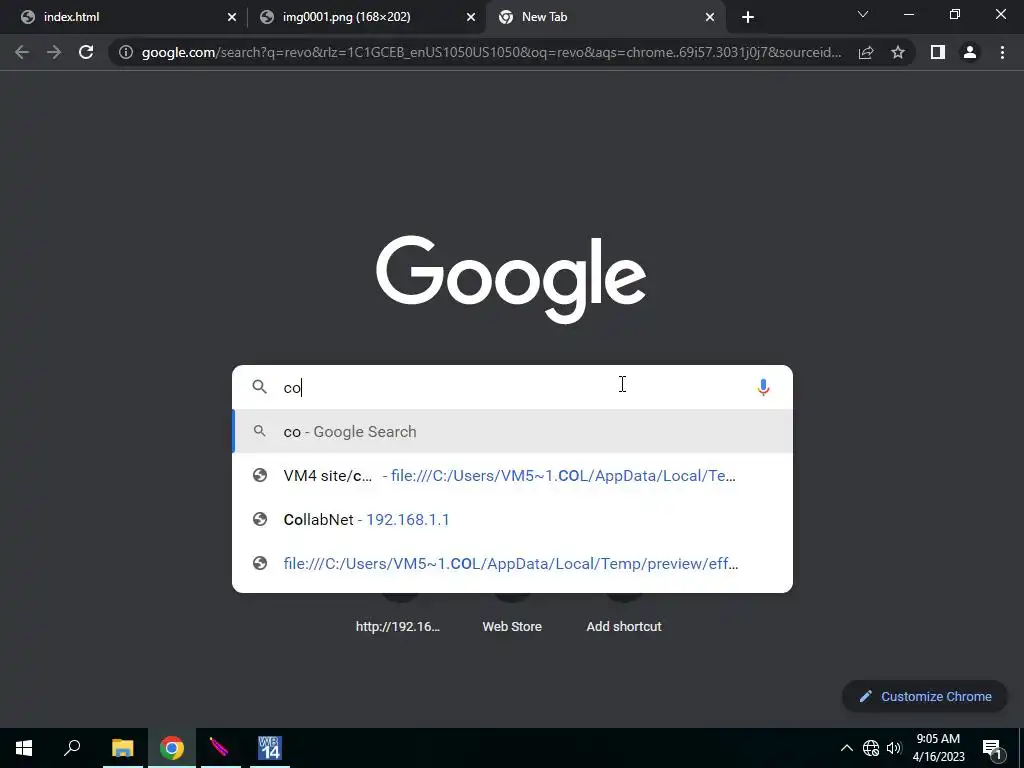Image resolution: width=1024 pixels, height=768 pixels.
Task: Click magnifier icon in search box
Action: point(259,387)
